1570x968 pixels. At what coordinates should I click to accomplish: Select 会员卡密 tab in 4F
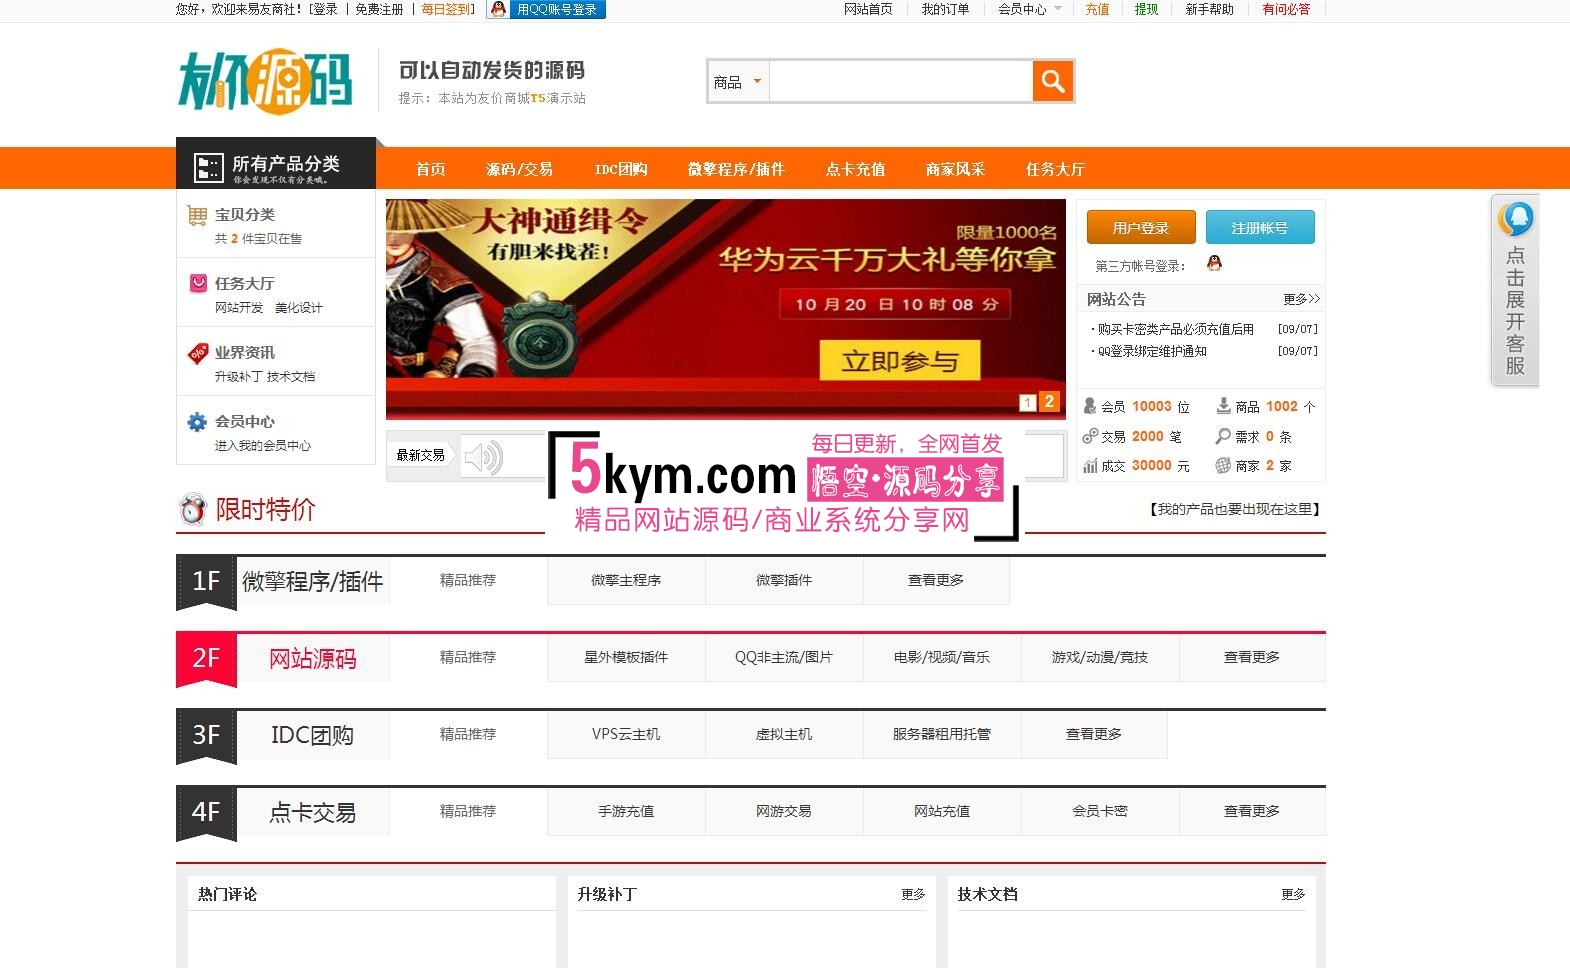point(1100,811)
